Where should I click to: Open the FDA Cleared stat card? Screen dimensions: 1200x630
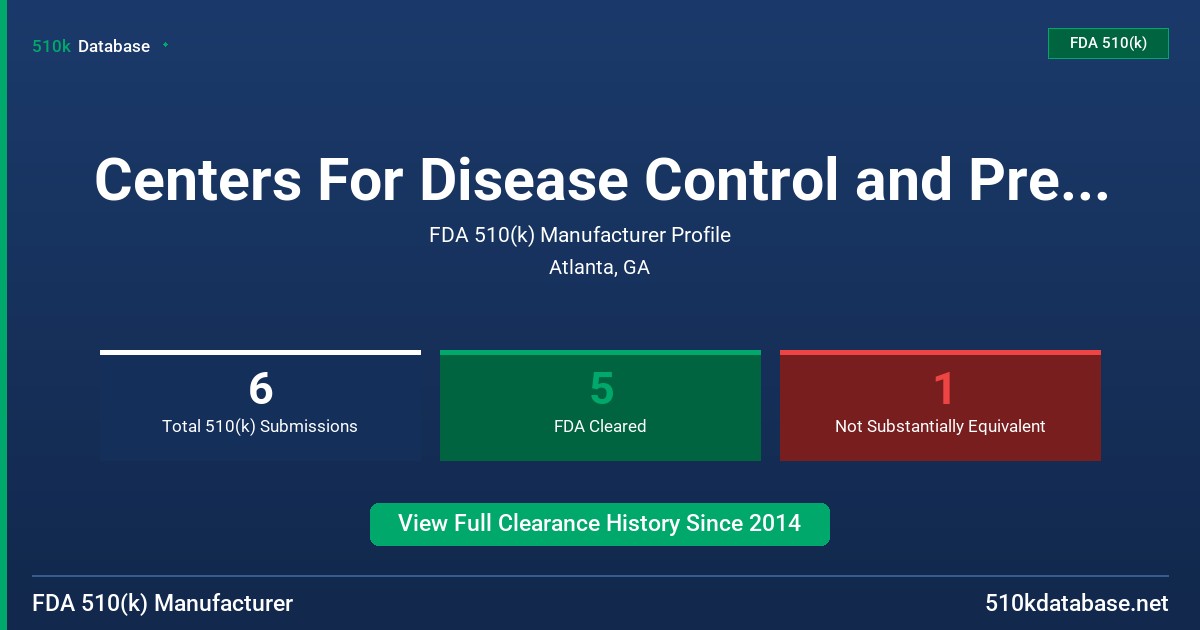point(600,406)
